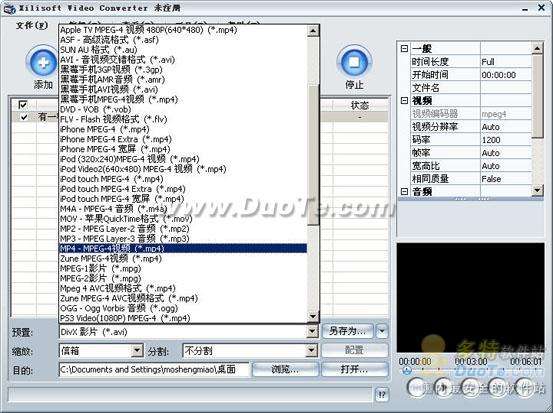Click the blue Add (添加) plus icon
This screenshot has width=553, height=413.
click(x=42, y=63)
